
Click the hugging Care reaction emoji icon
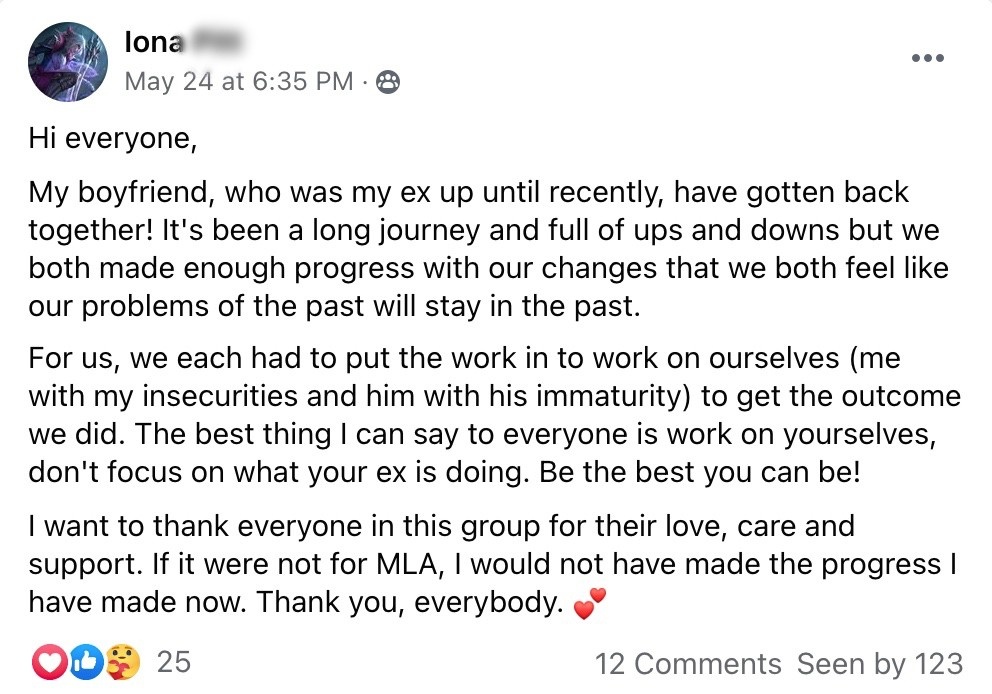(122, 662)
